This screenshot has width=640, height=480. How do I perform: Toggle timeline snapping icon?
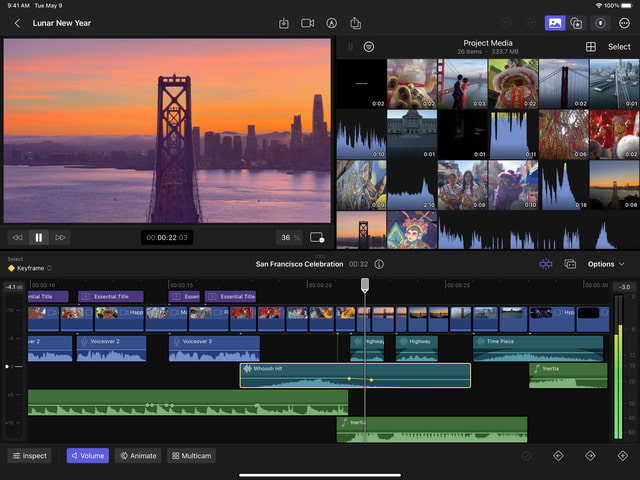coord(545,264)
